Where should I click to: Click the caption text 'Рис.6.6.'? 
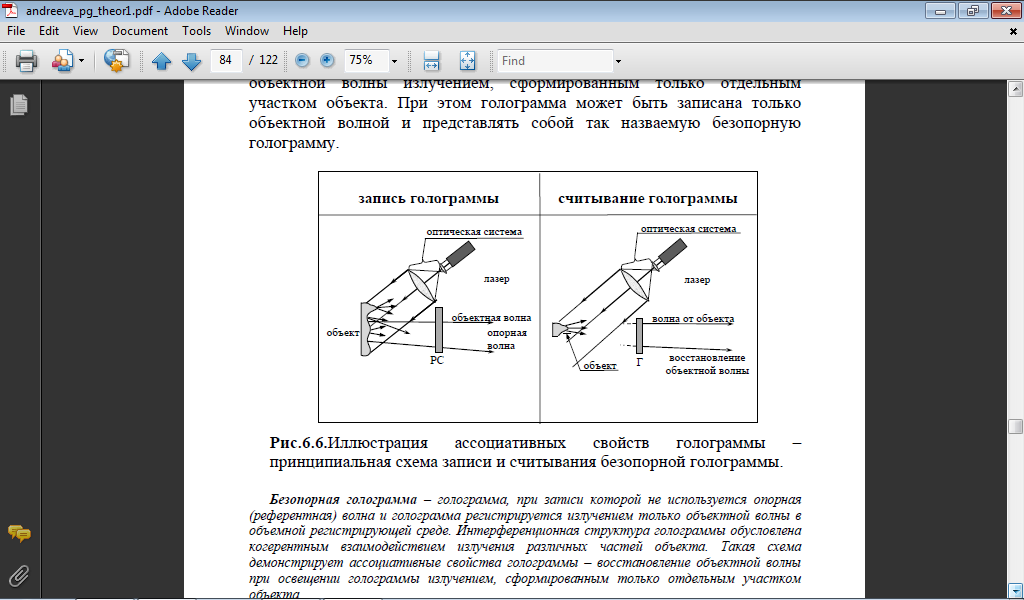298,443
